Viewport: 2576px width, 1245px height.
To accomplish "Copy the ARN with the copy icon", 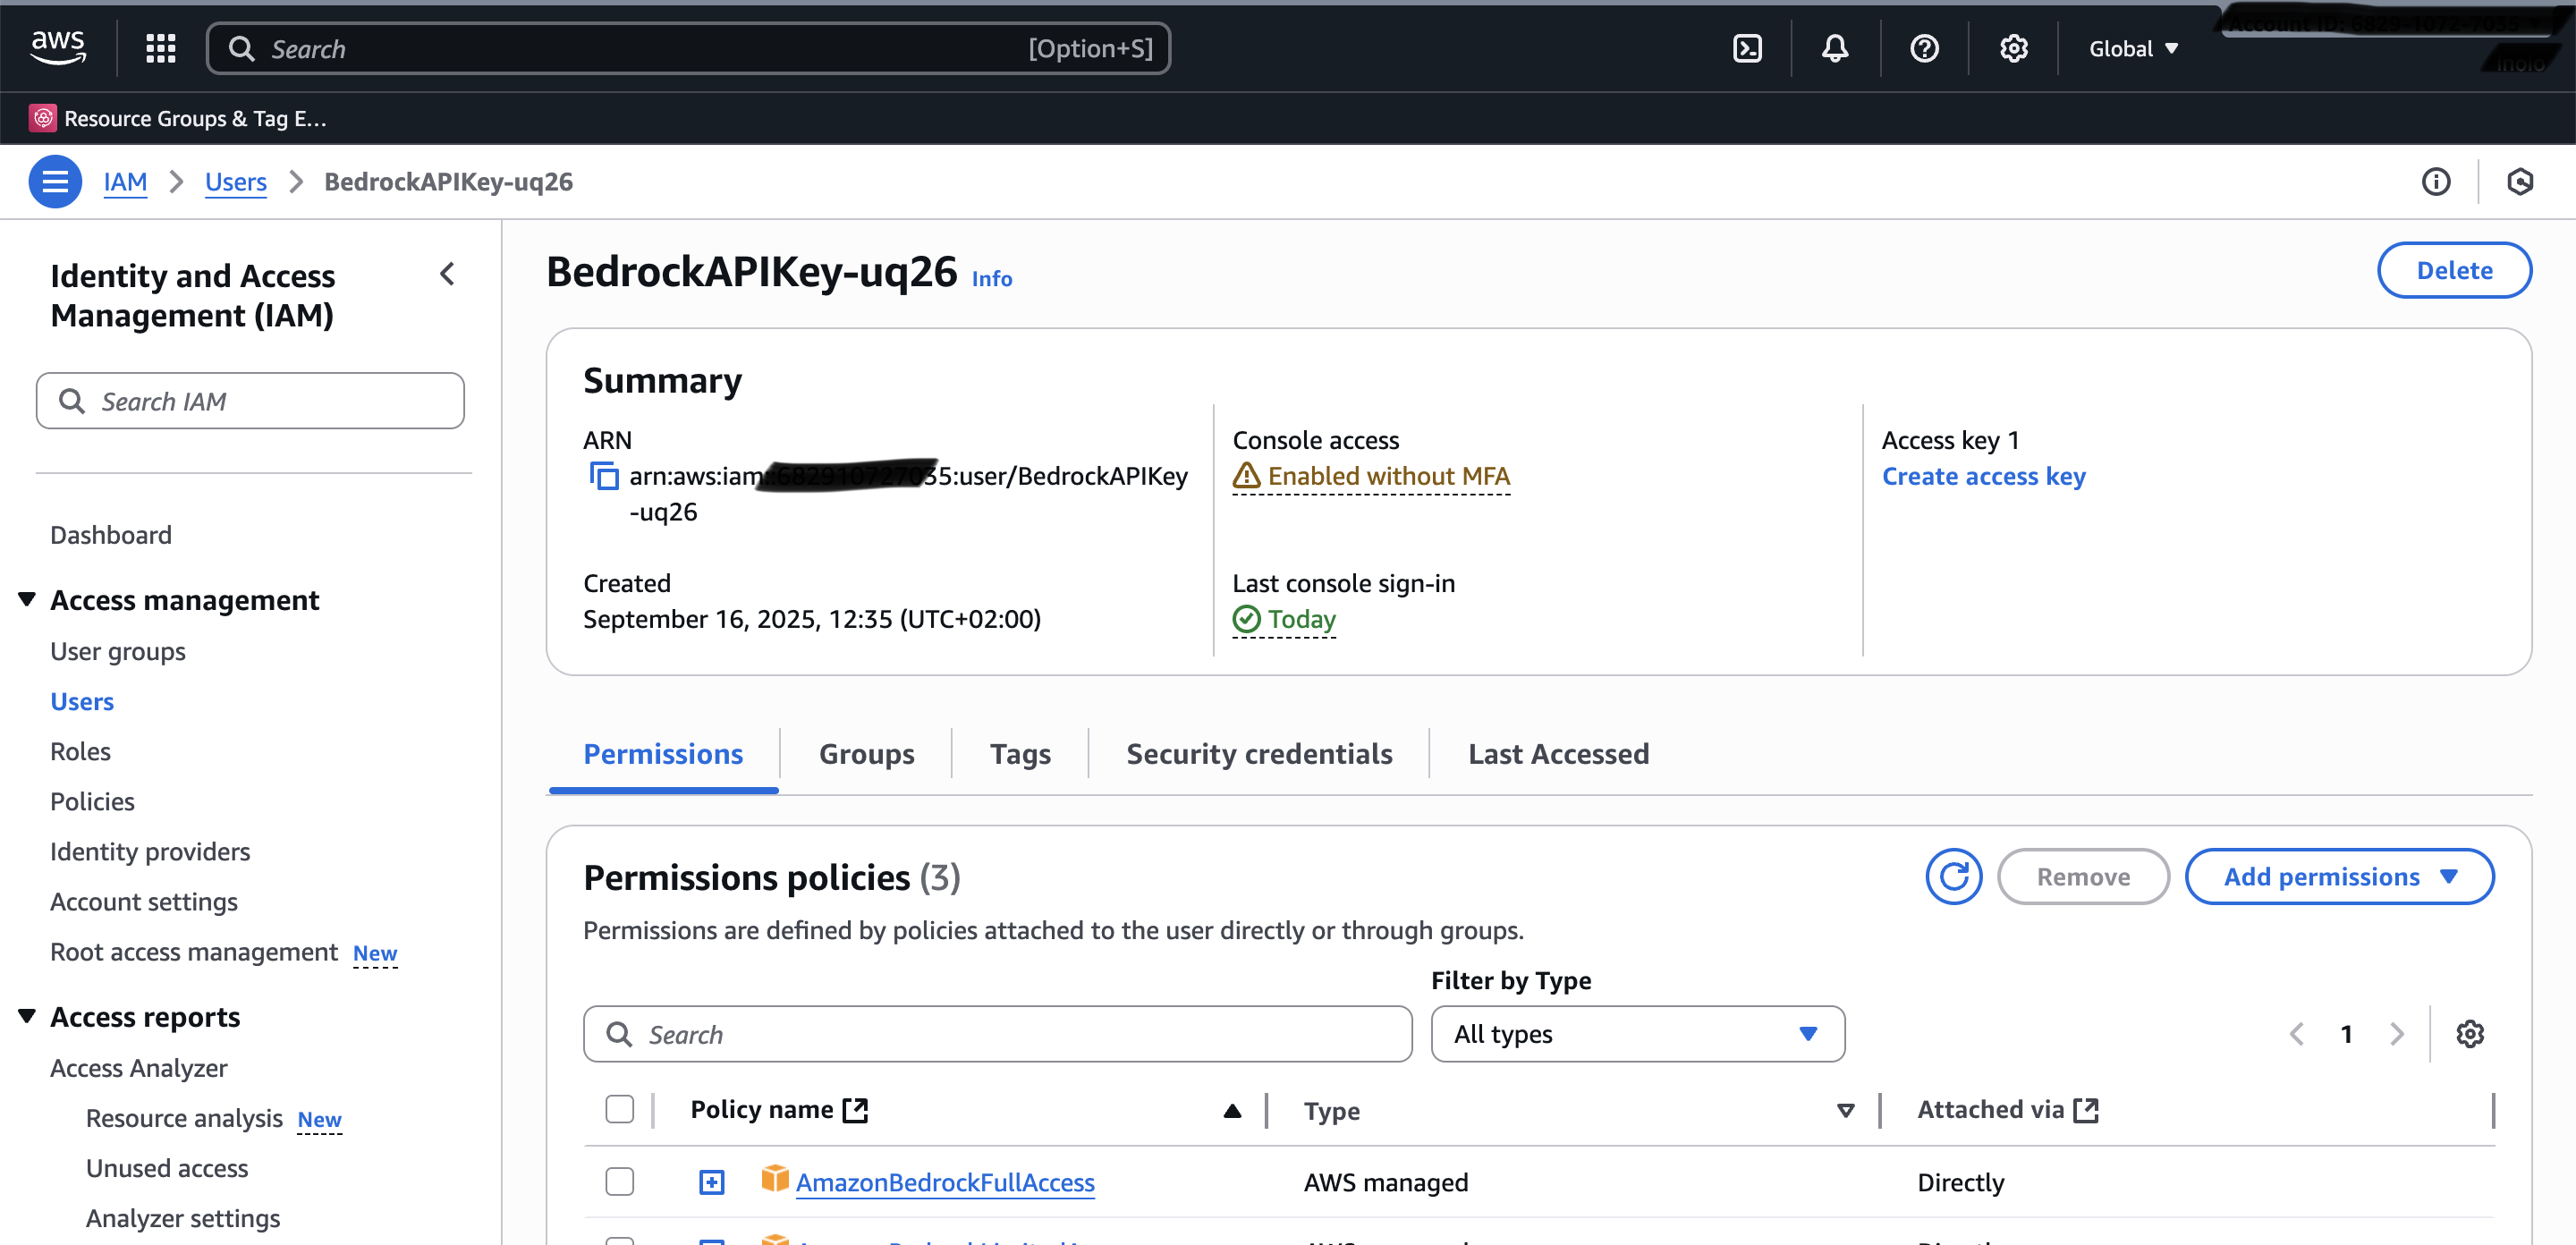I will [x=604, y=476].
